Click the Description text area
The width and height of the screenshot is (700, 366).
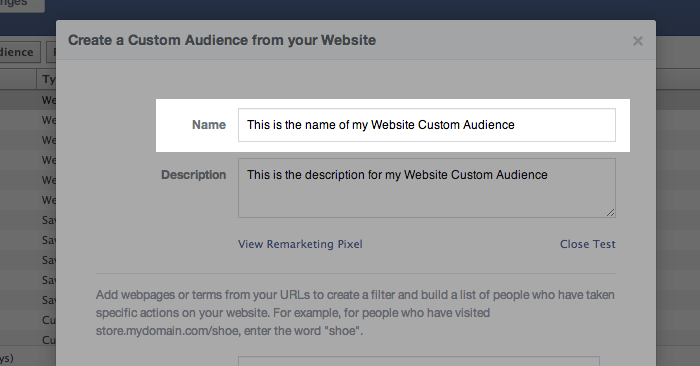pyautogui.click(x=427, y=188)
